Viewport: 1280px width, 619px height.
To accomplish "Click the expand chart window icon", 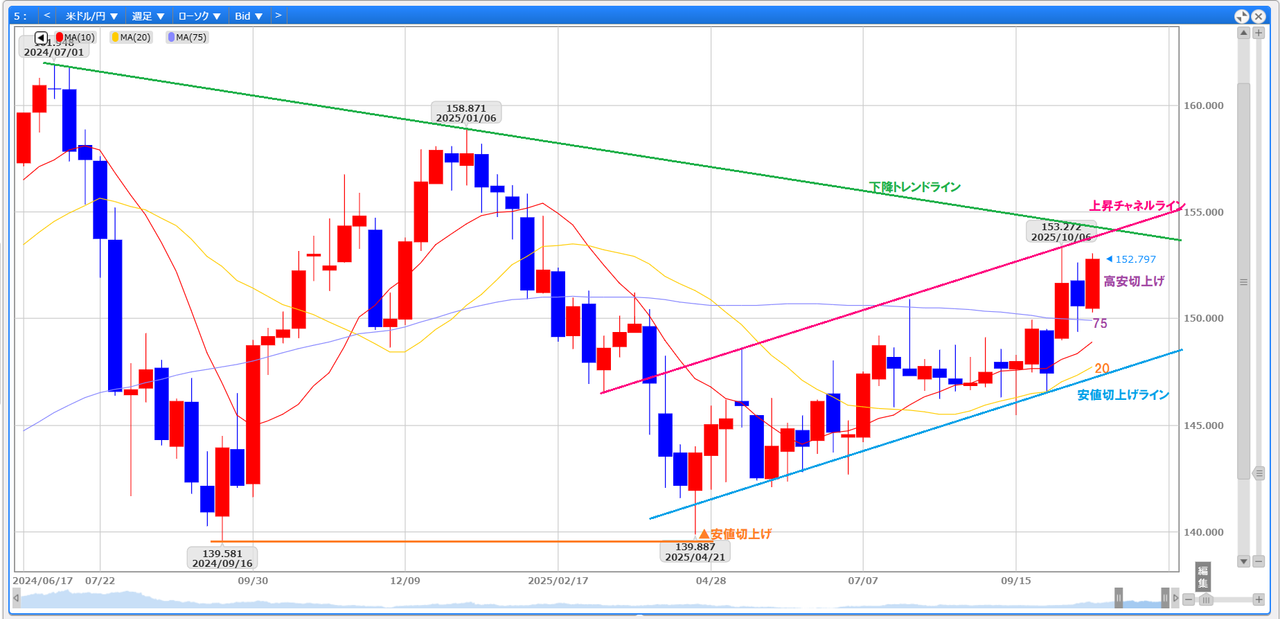I will pos(1241,16).
